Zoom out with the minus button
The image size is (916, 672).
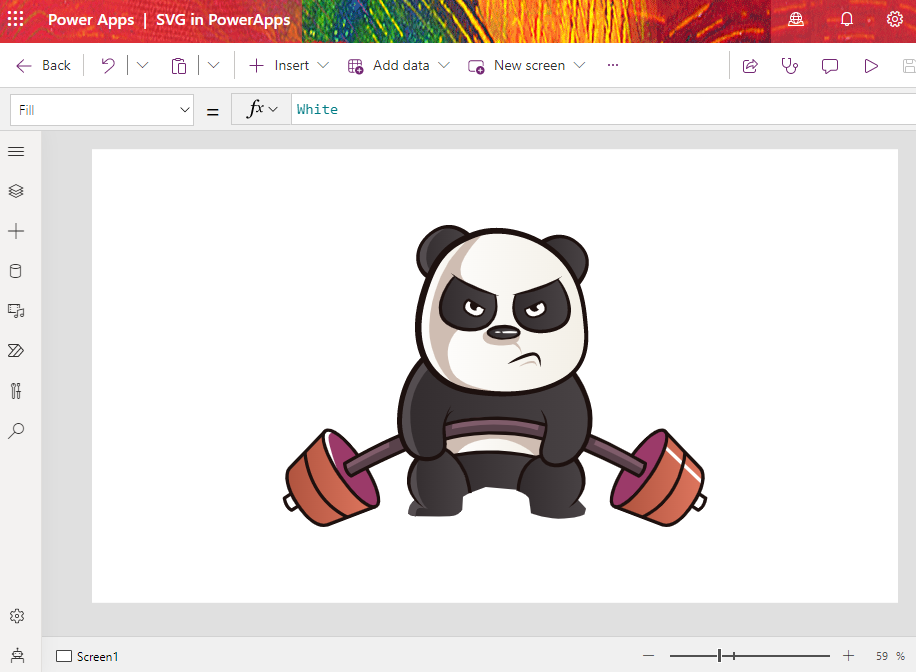pos(648,656)
